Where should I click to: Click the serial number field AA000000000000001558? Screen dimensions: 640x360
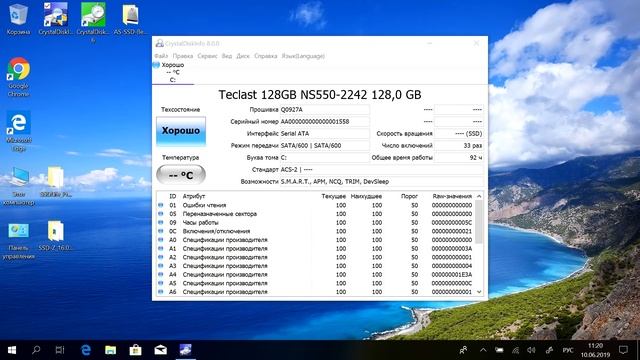pos(324,121)
